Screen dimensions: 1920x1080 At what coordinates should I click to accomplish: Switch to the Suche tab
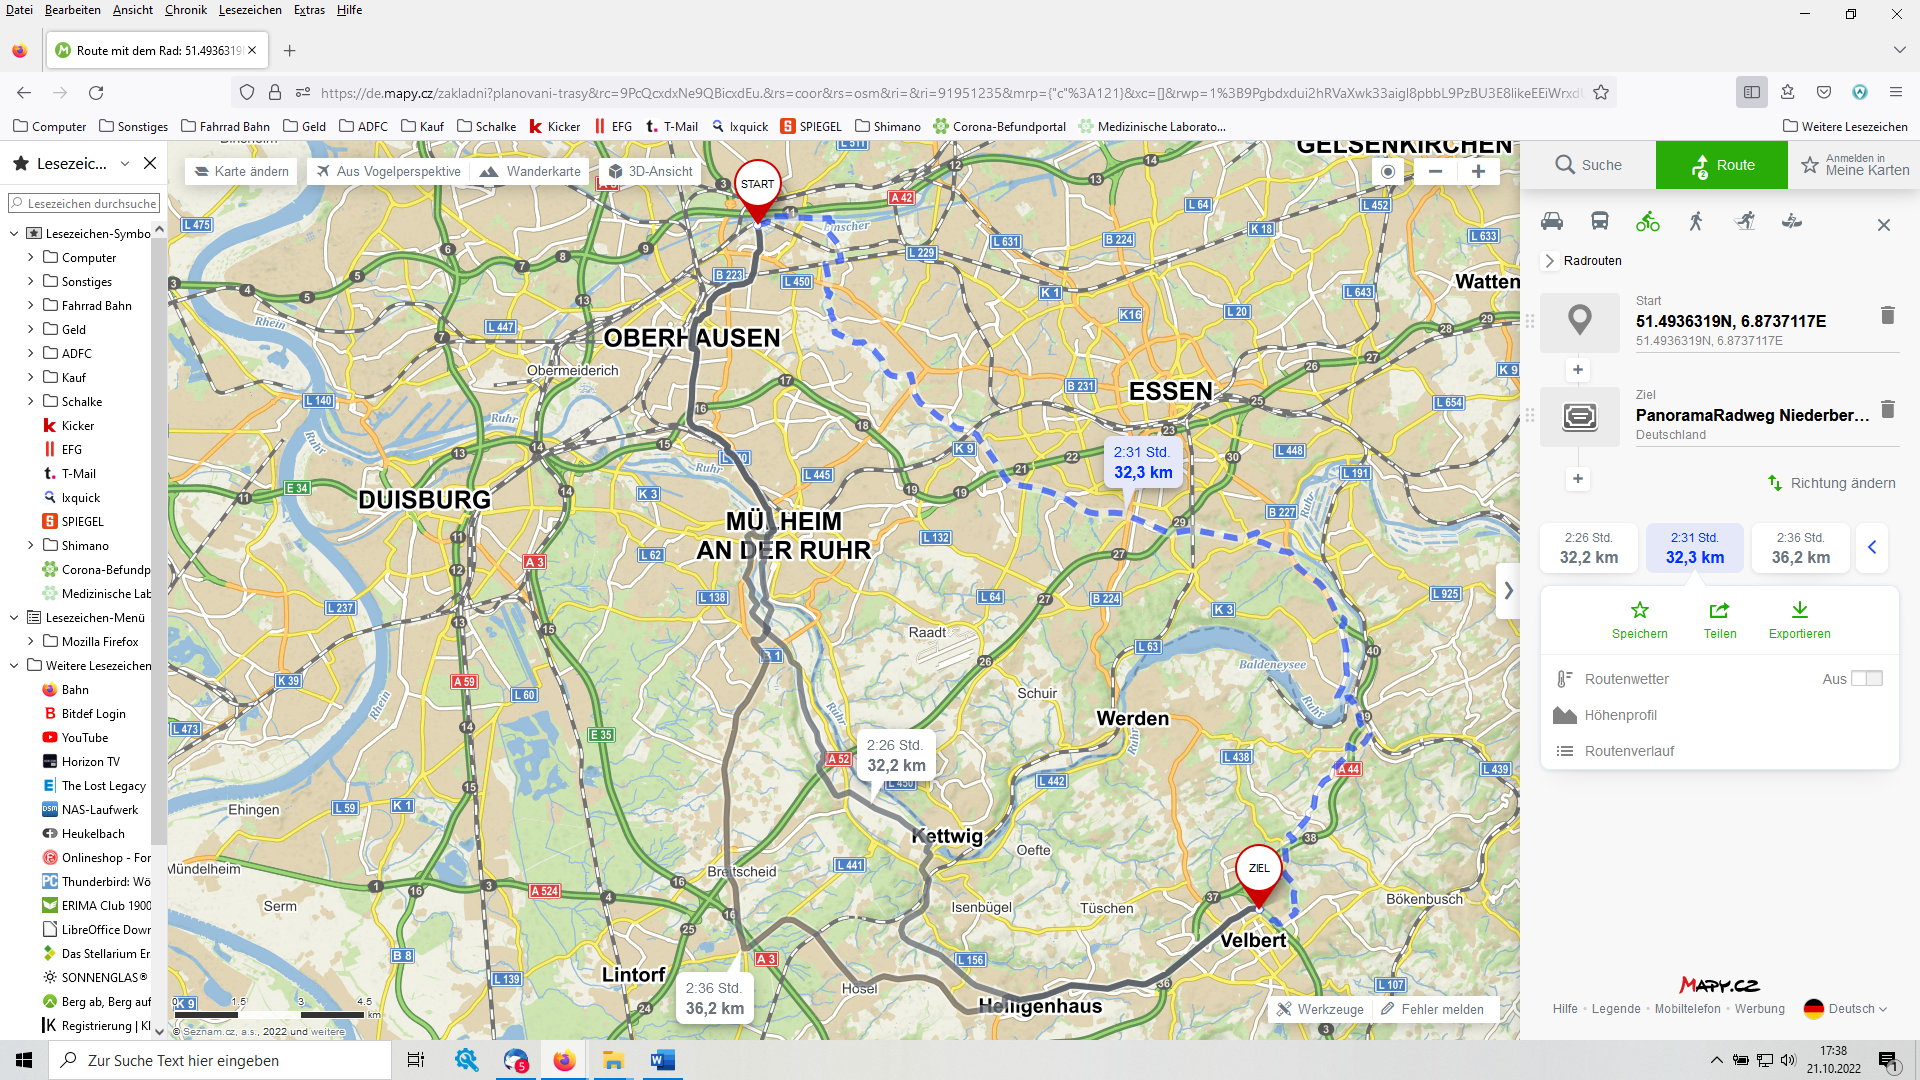1588,165
